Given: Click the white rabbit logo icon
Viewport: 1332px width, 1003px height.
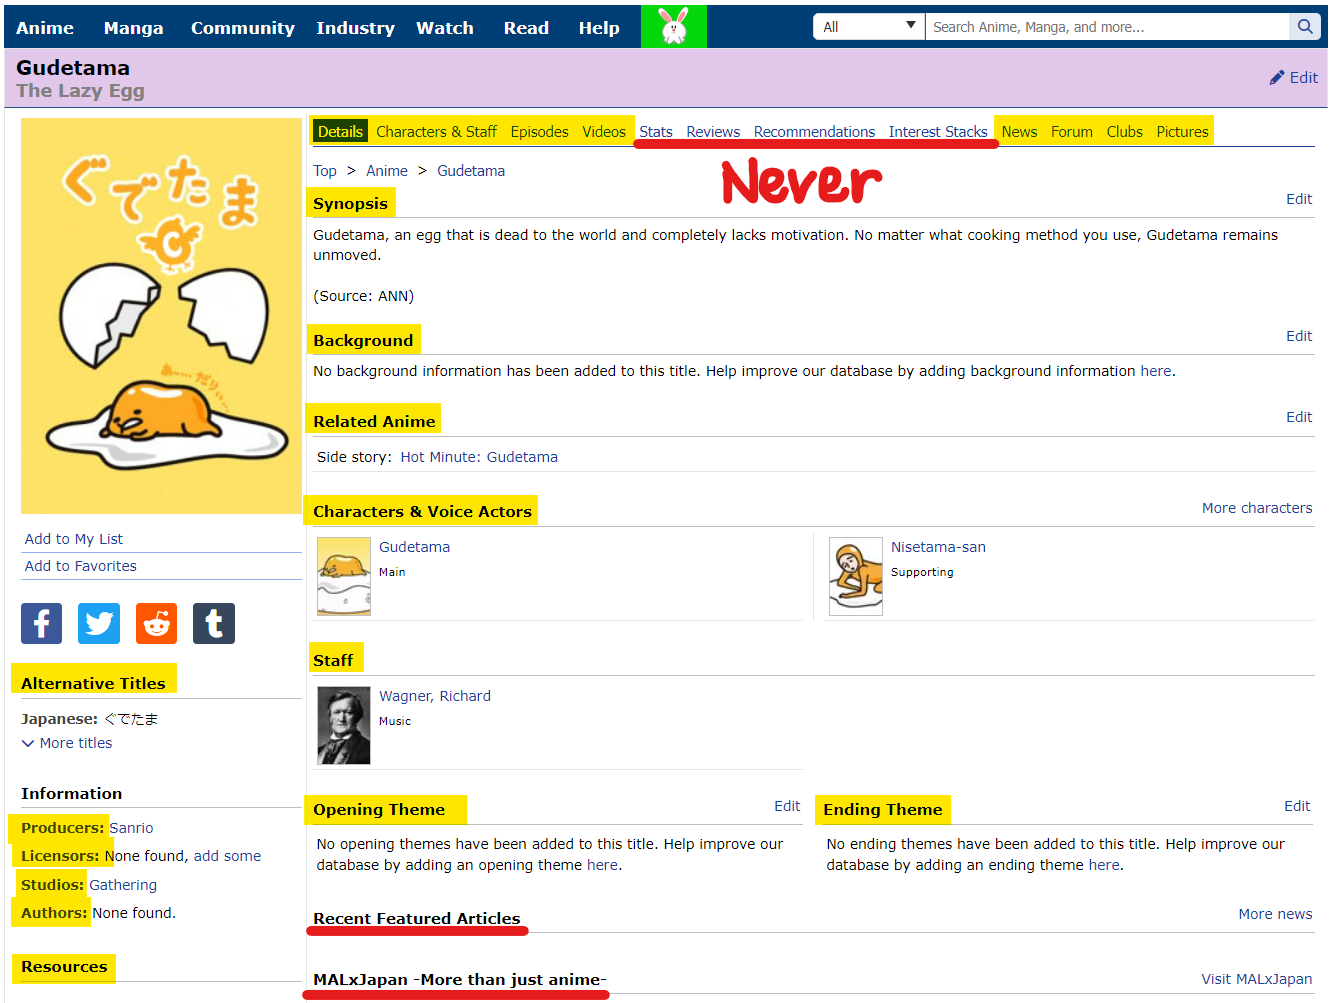Looking at the screenshot, I should tap(674, 26).
